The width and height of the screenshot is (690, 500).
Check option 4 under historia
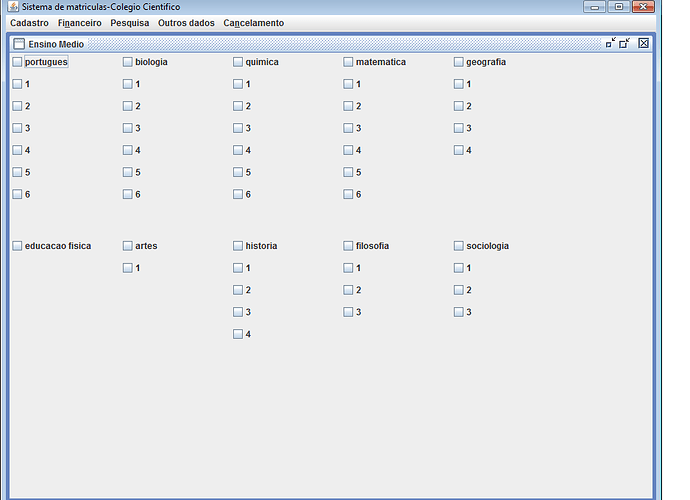pyautogui.click(x=242, y=334)
